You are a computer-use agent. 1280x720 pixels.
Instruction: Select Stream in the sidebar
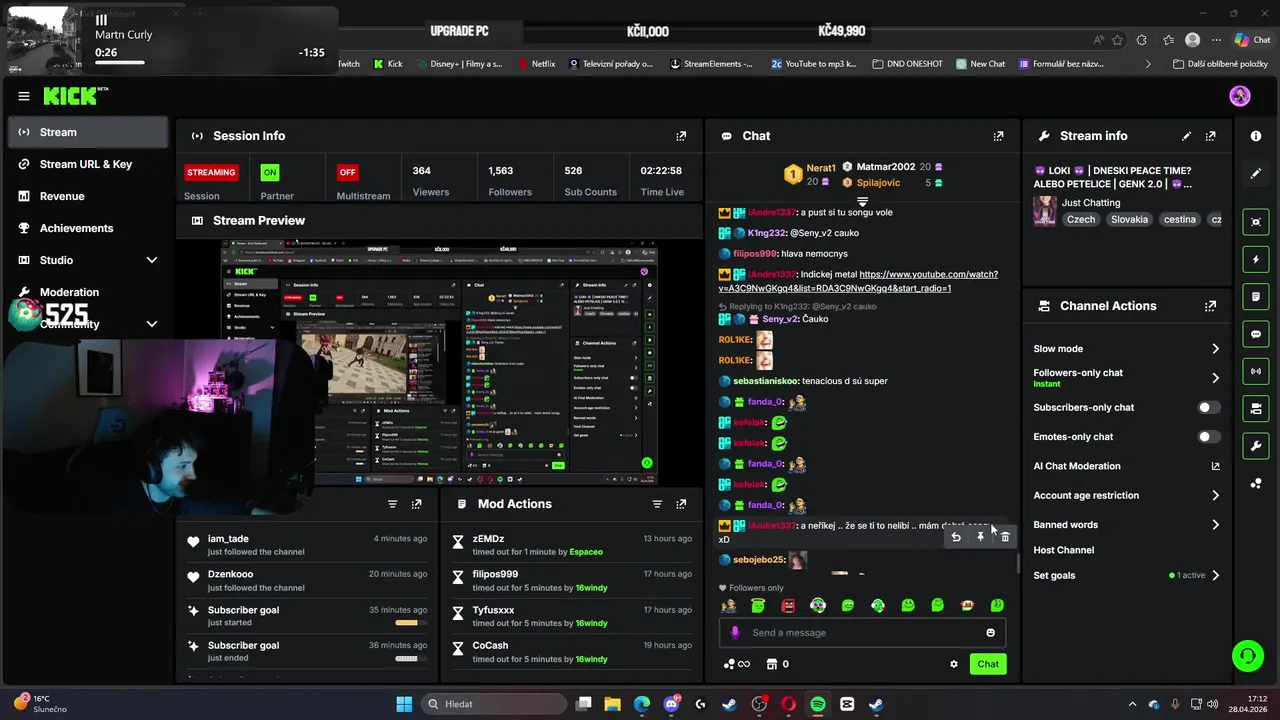point(88,132)
